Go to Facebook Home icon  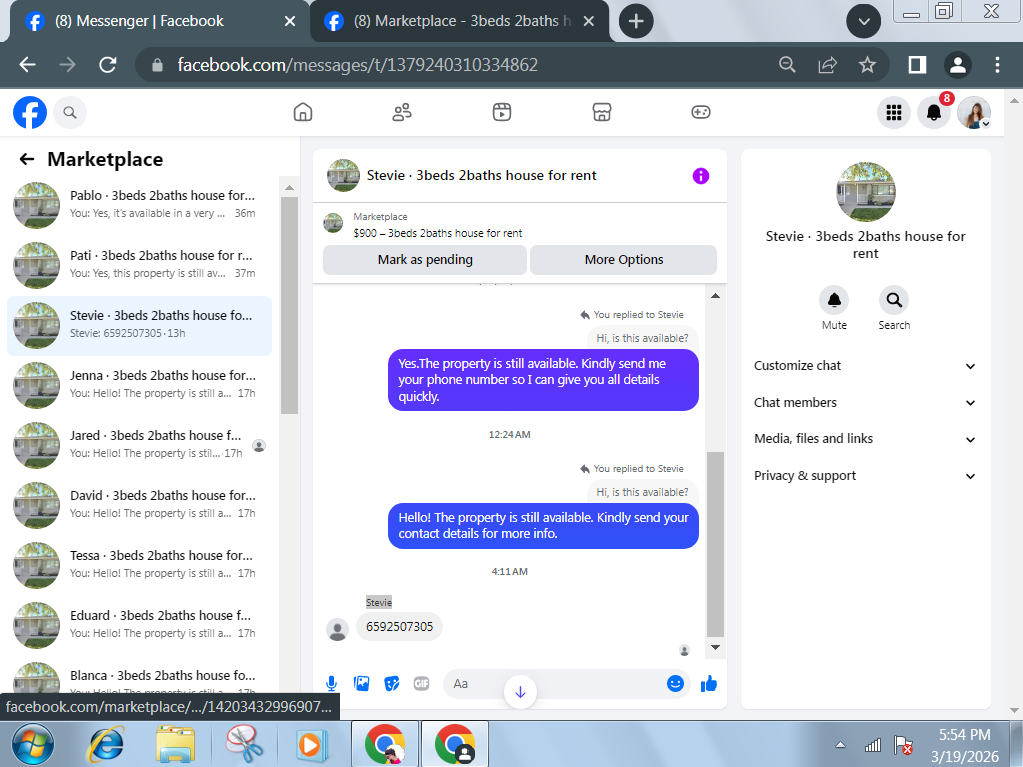(303, 112)
